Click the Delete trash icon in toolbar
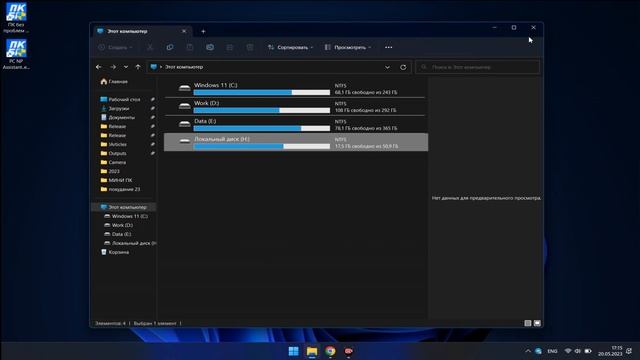Viewport: 640px width, 360px height. tap(250, 47)
